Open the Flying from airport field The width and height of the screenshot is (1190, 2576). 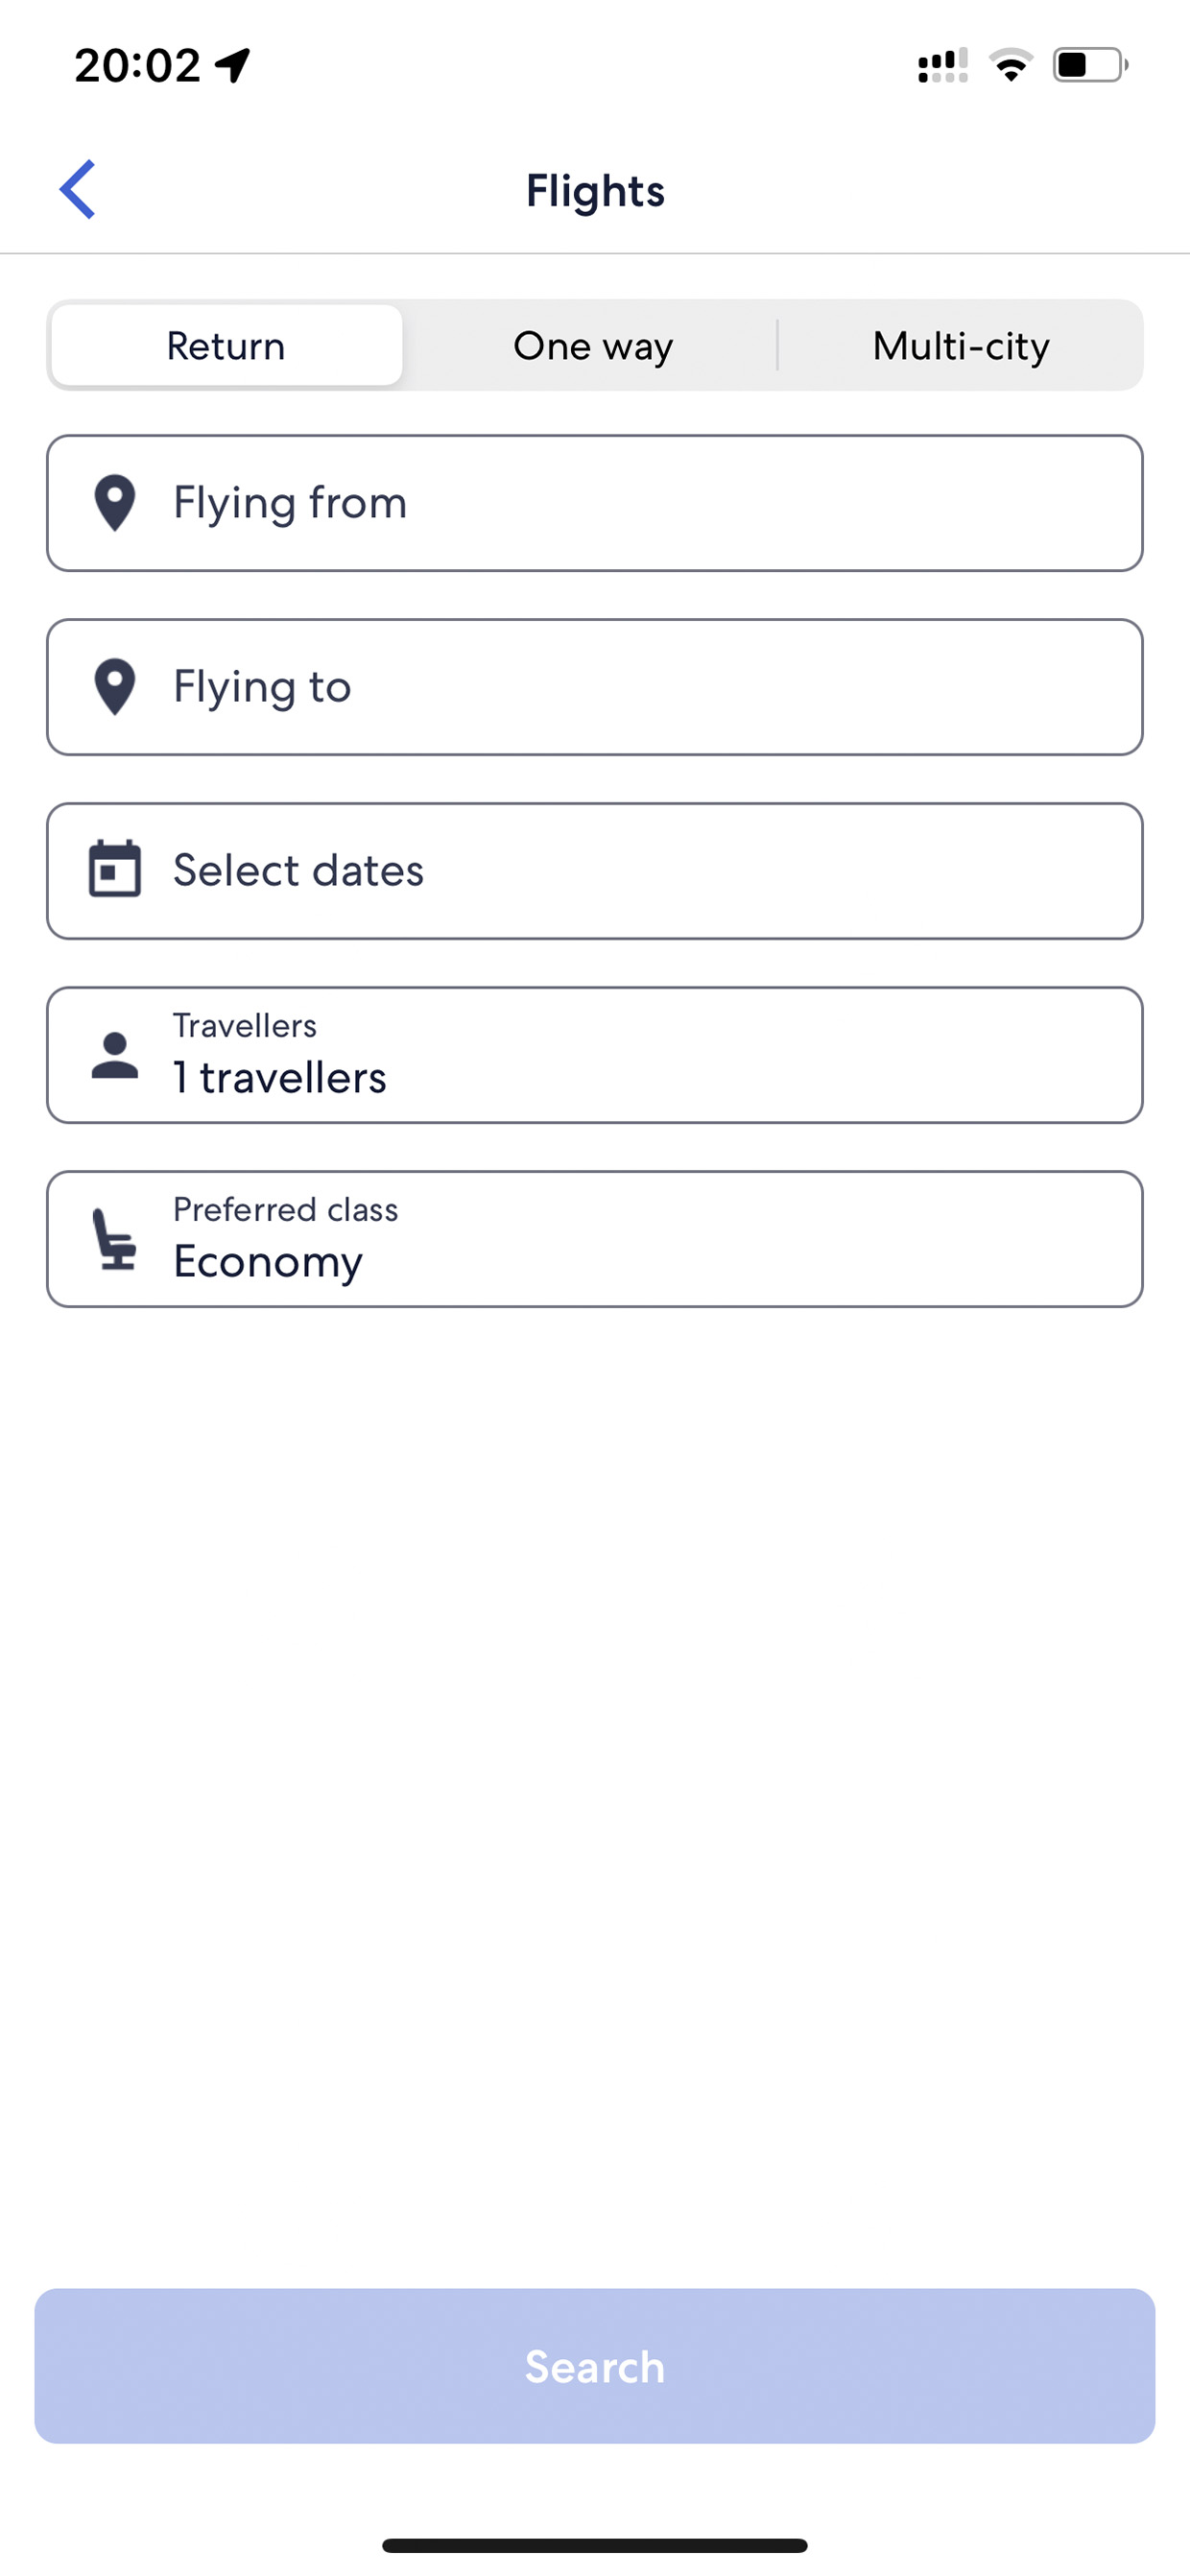click(x=595, y=503)
